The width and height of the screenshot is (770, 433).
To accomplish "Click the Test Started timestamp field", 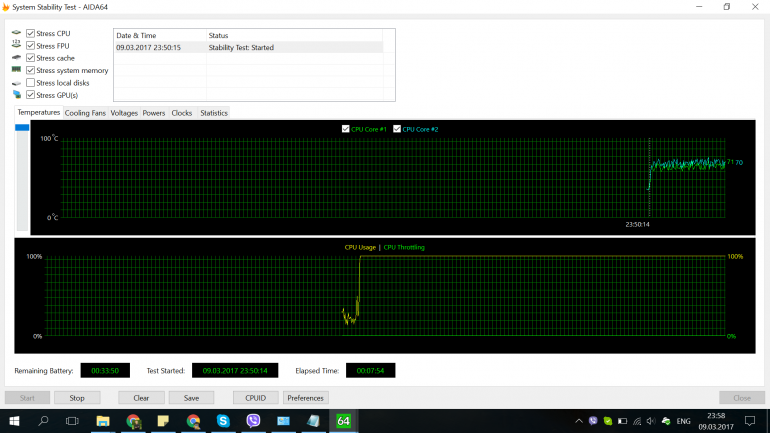I will pos(235,371).
